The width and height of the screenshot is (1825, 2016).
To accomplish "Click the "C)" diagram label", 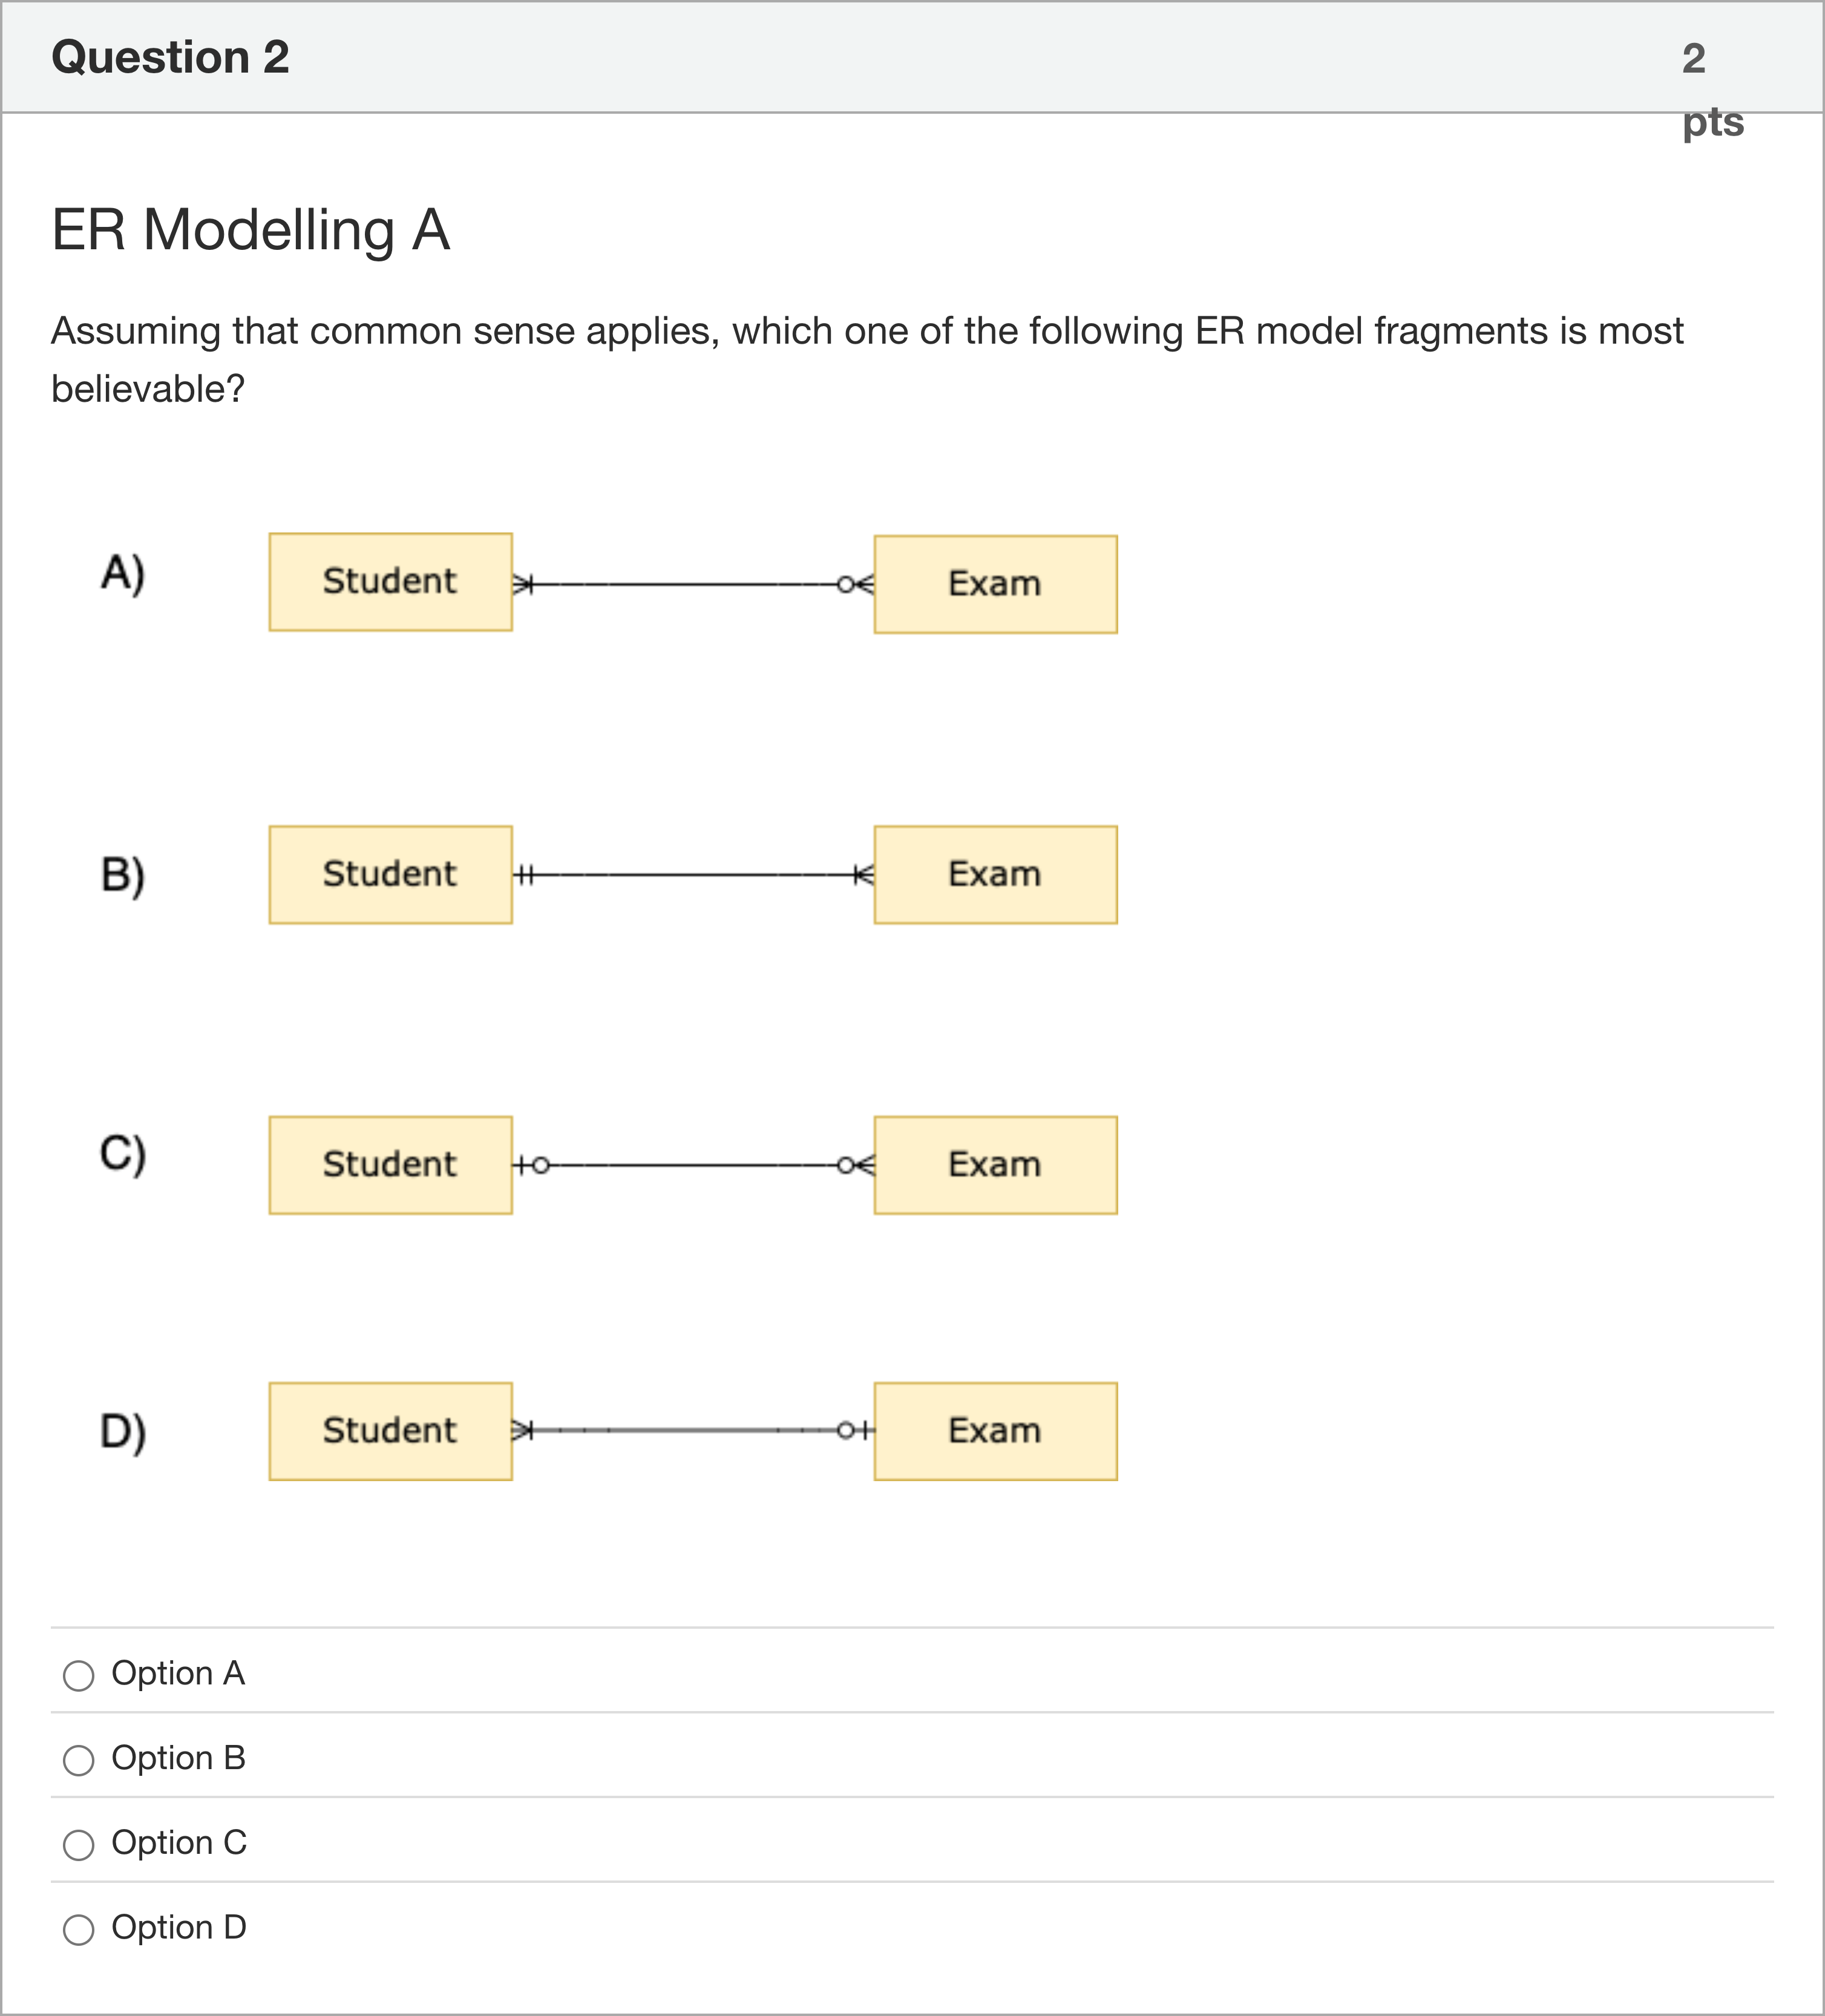I will 123,1153.
